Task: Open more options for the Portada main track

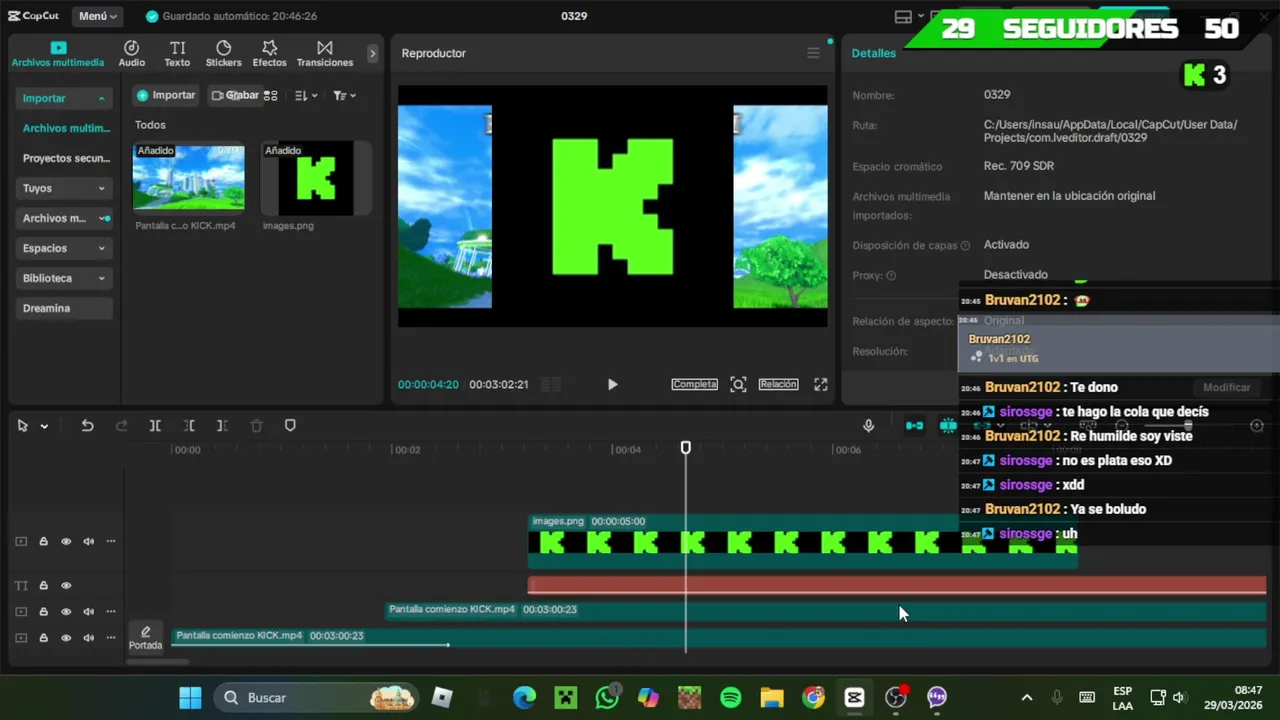Action: (111, 638)
